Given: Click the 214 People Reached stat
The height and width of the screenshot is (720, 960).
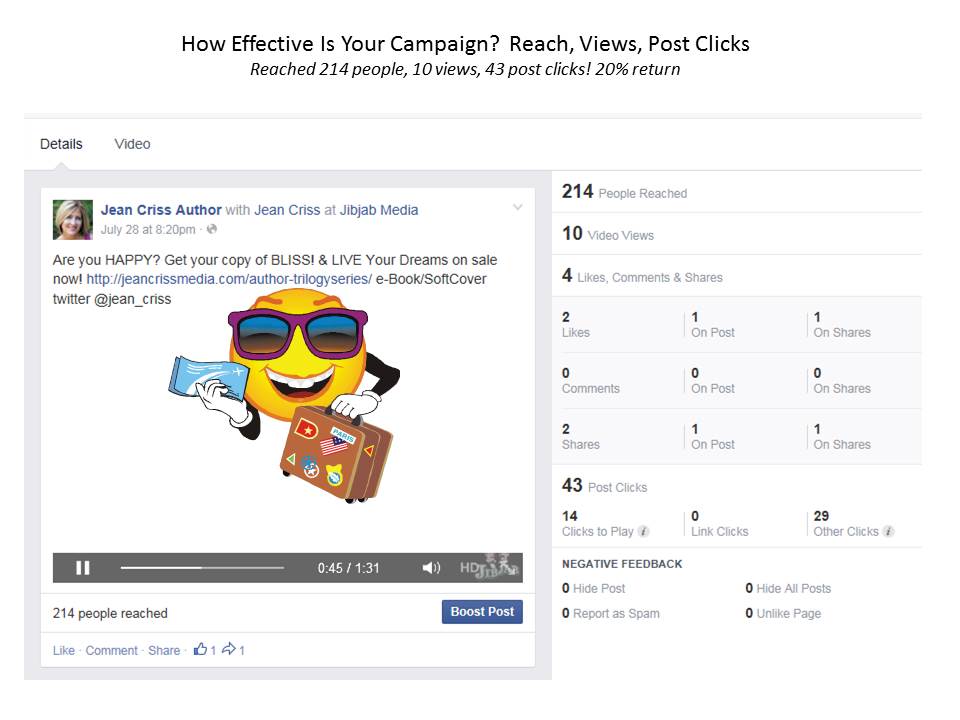Looking at the screenshot, I should pos(624,192).
